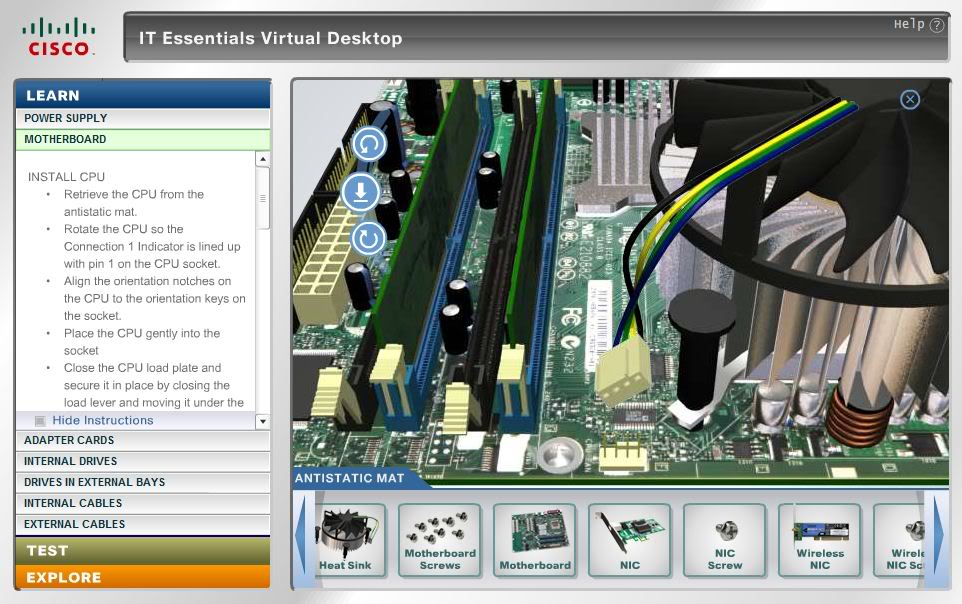This screenshot has width=962, height=604.
Task: Click 'Align the orientation notches on' instruction
Action: point(147,281)
